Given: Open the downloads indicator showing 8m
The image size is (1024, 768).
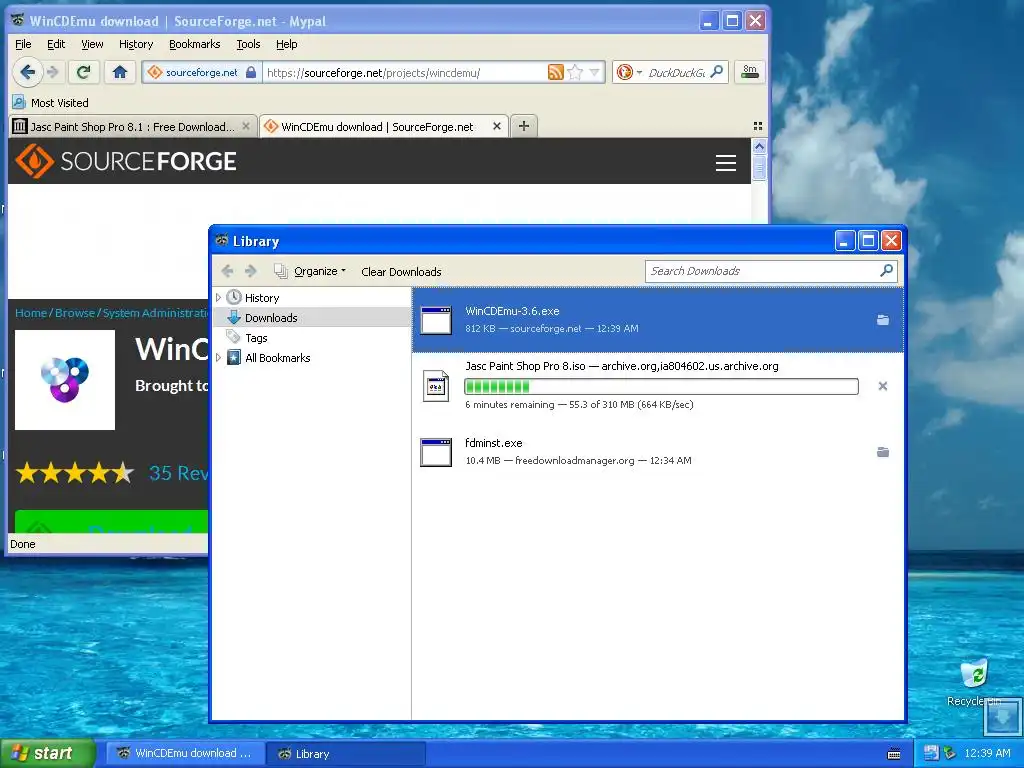Looking at the screenshot, I should (750, 72).
